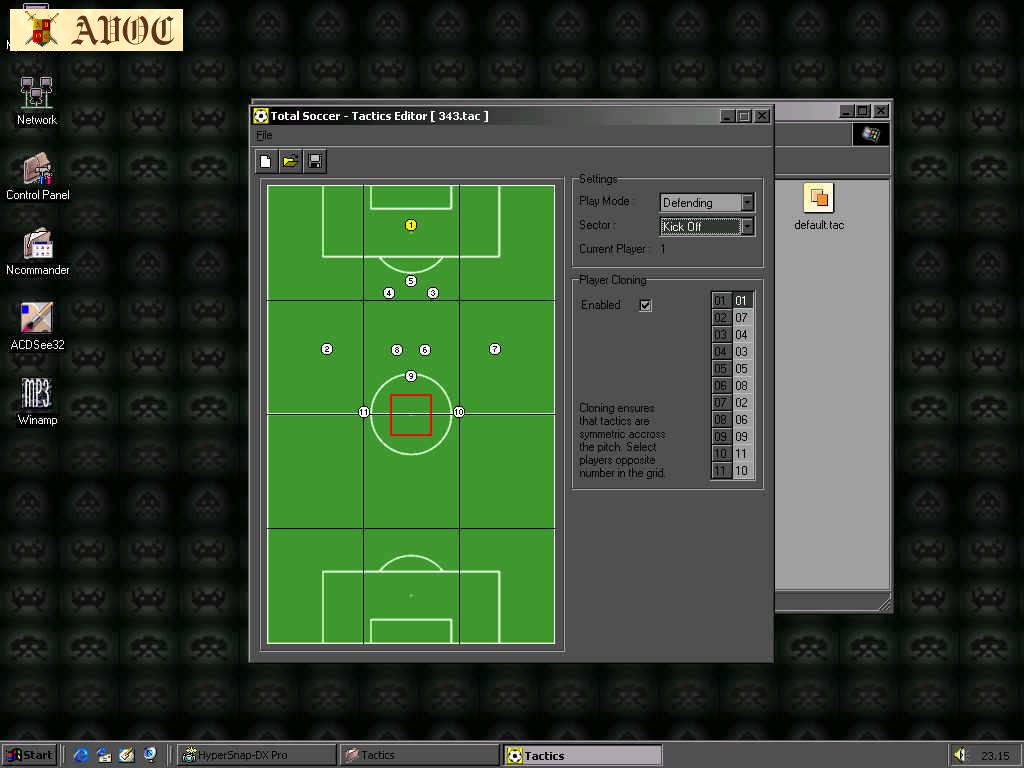1024x768 pixels.
Task: Close the Total Soccer Tactics Editor window
Action: tap(762, 116)
